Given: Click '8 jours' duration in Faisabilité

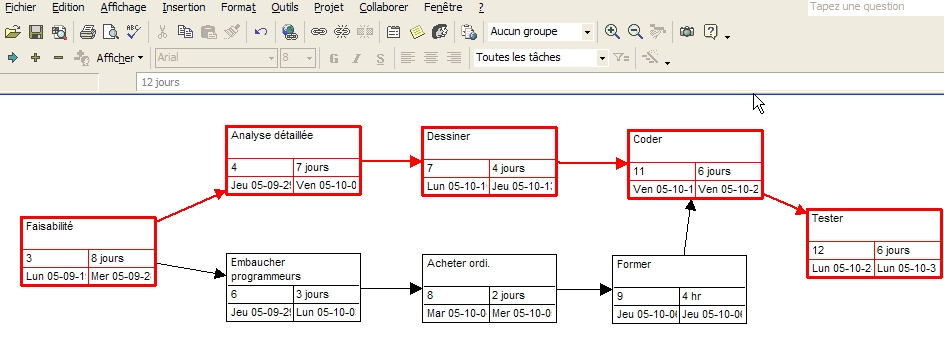Looking at the screenshot, I should (x=107, y=258).
